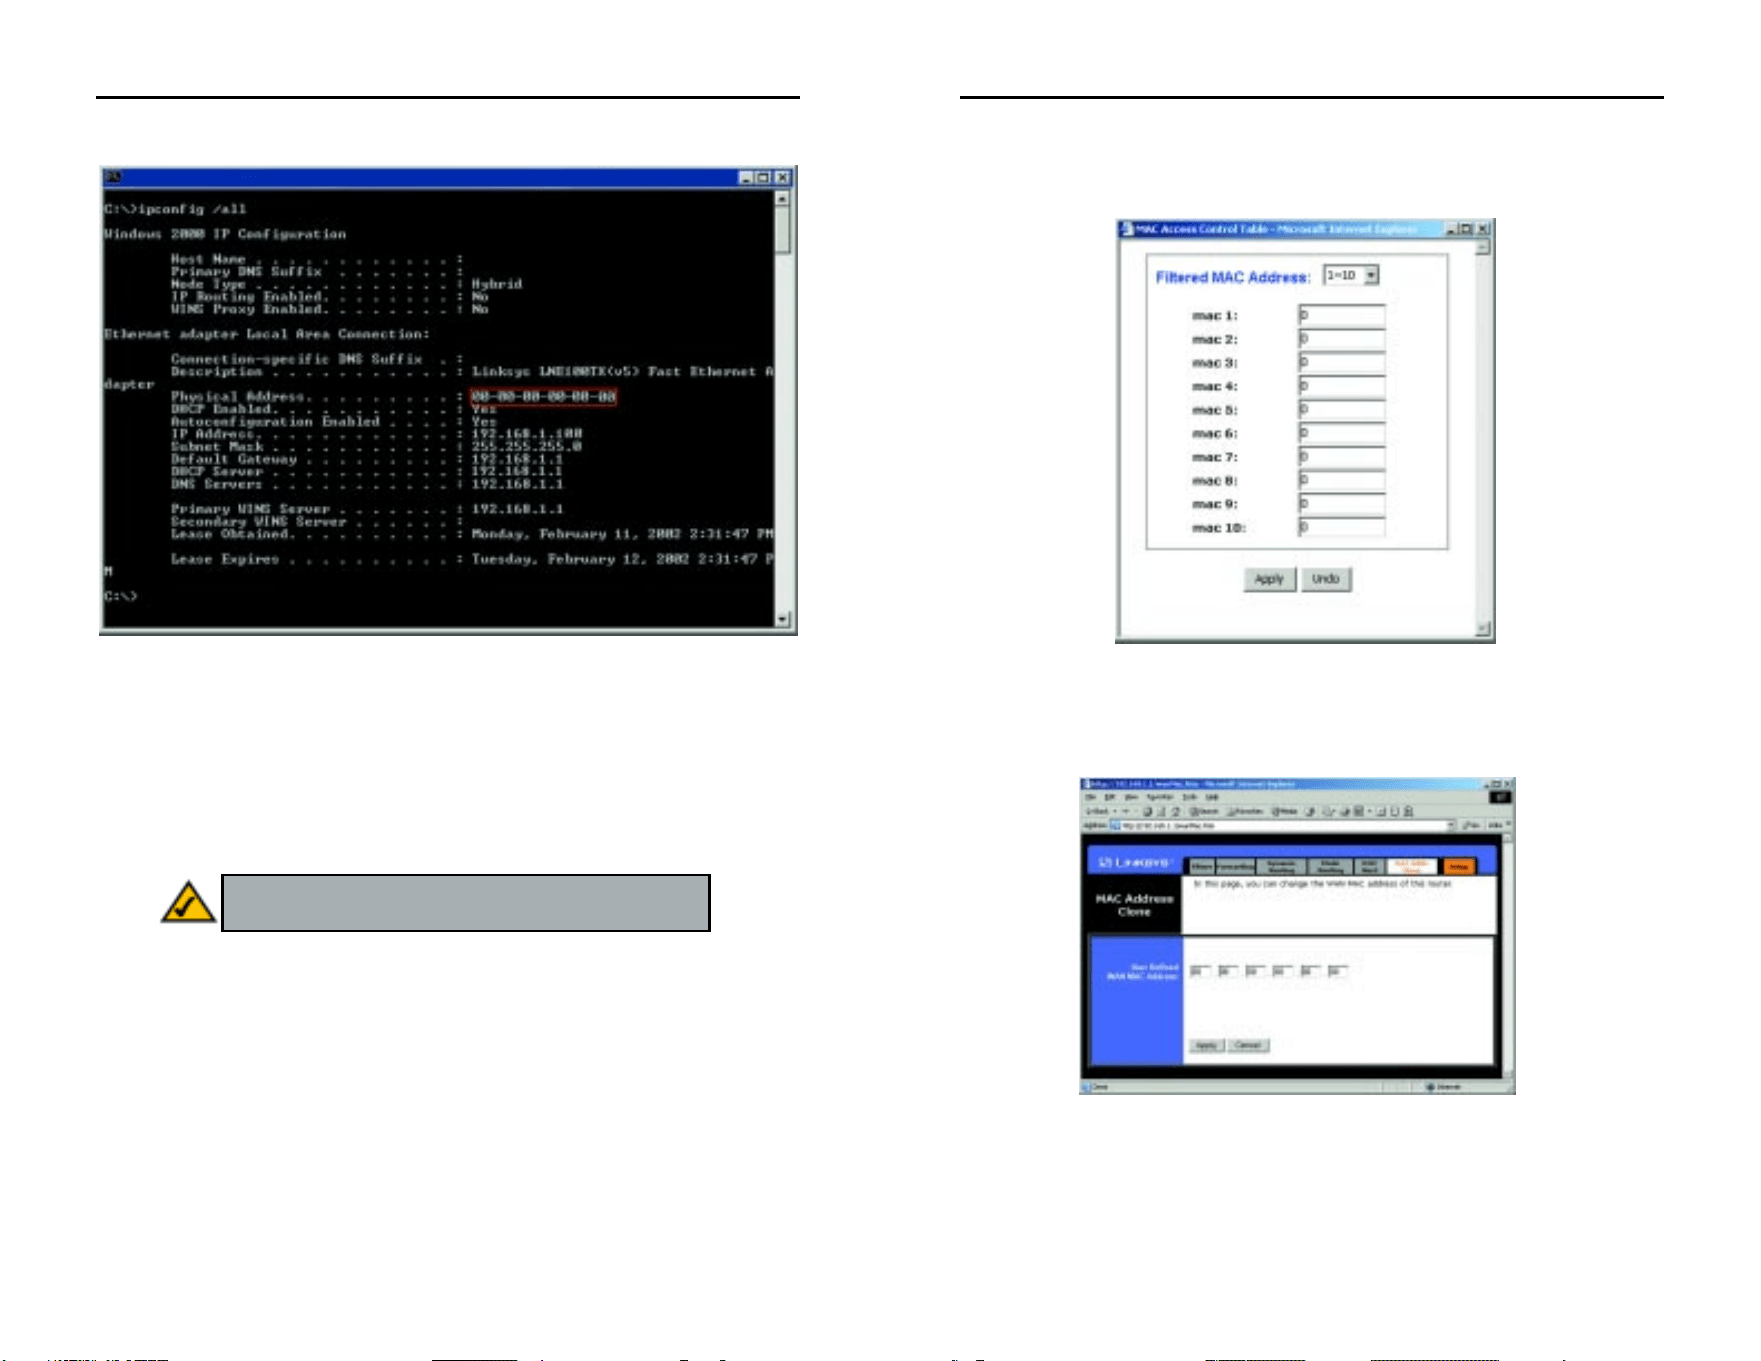Click the command prompt title bar icon
This screenshot has height=1361, width=1761.
click(x=113, y=177)
